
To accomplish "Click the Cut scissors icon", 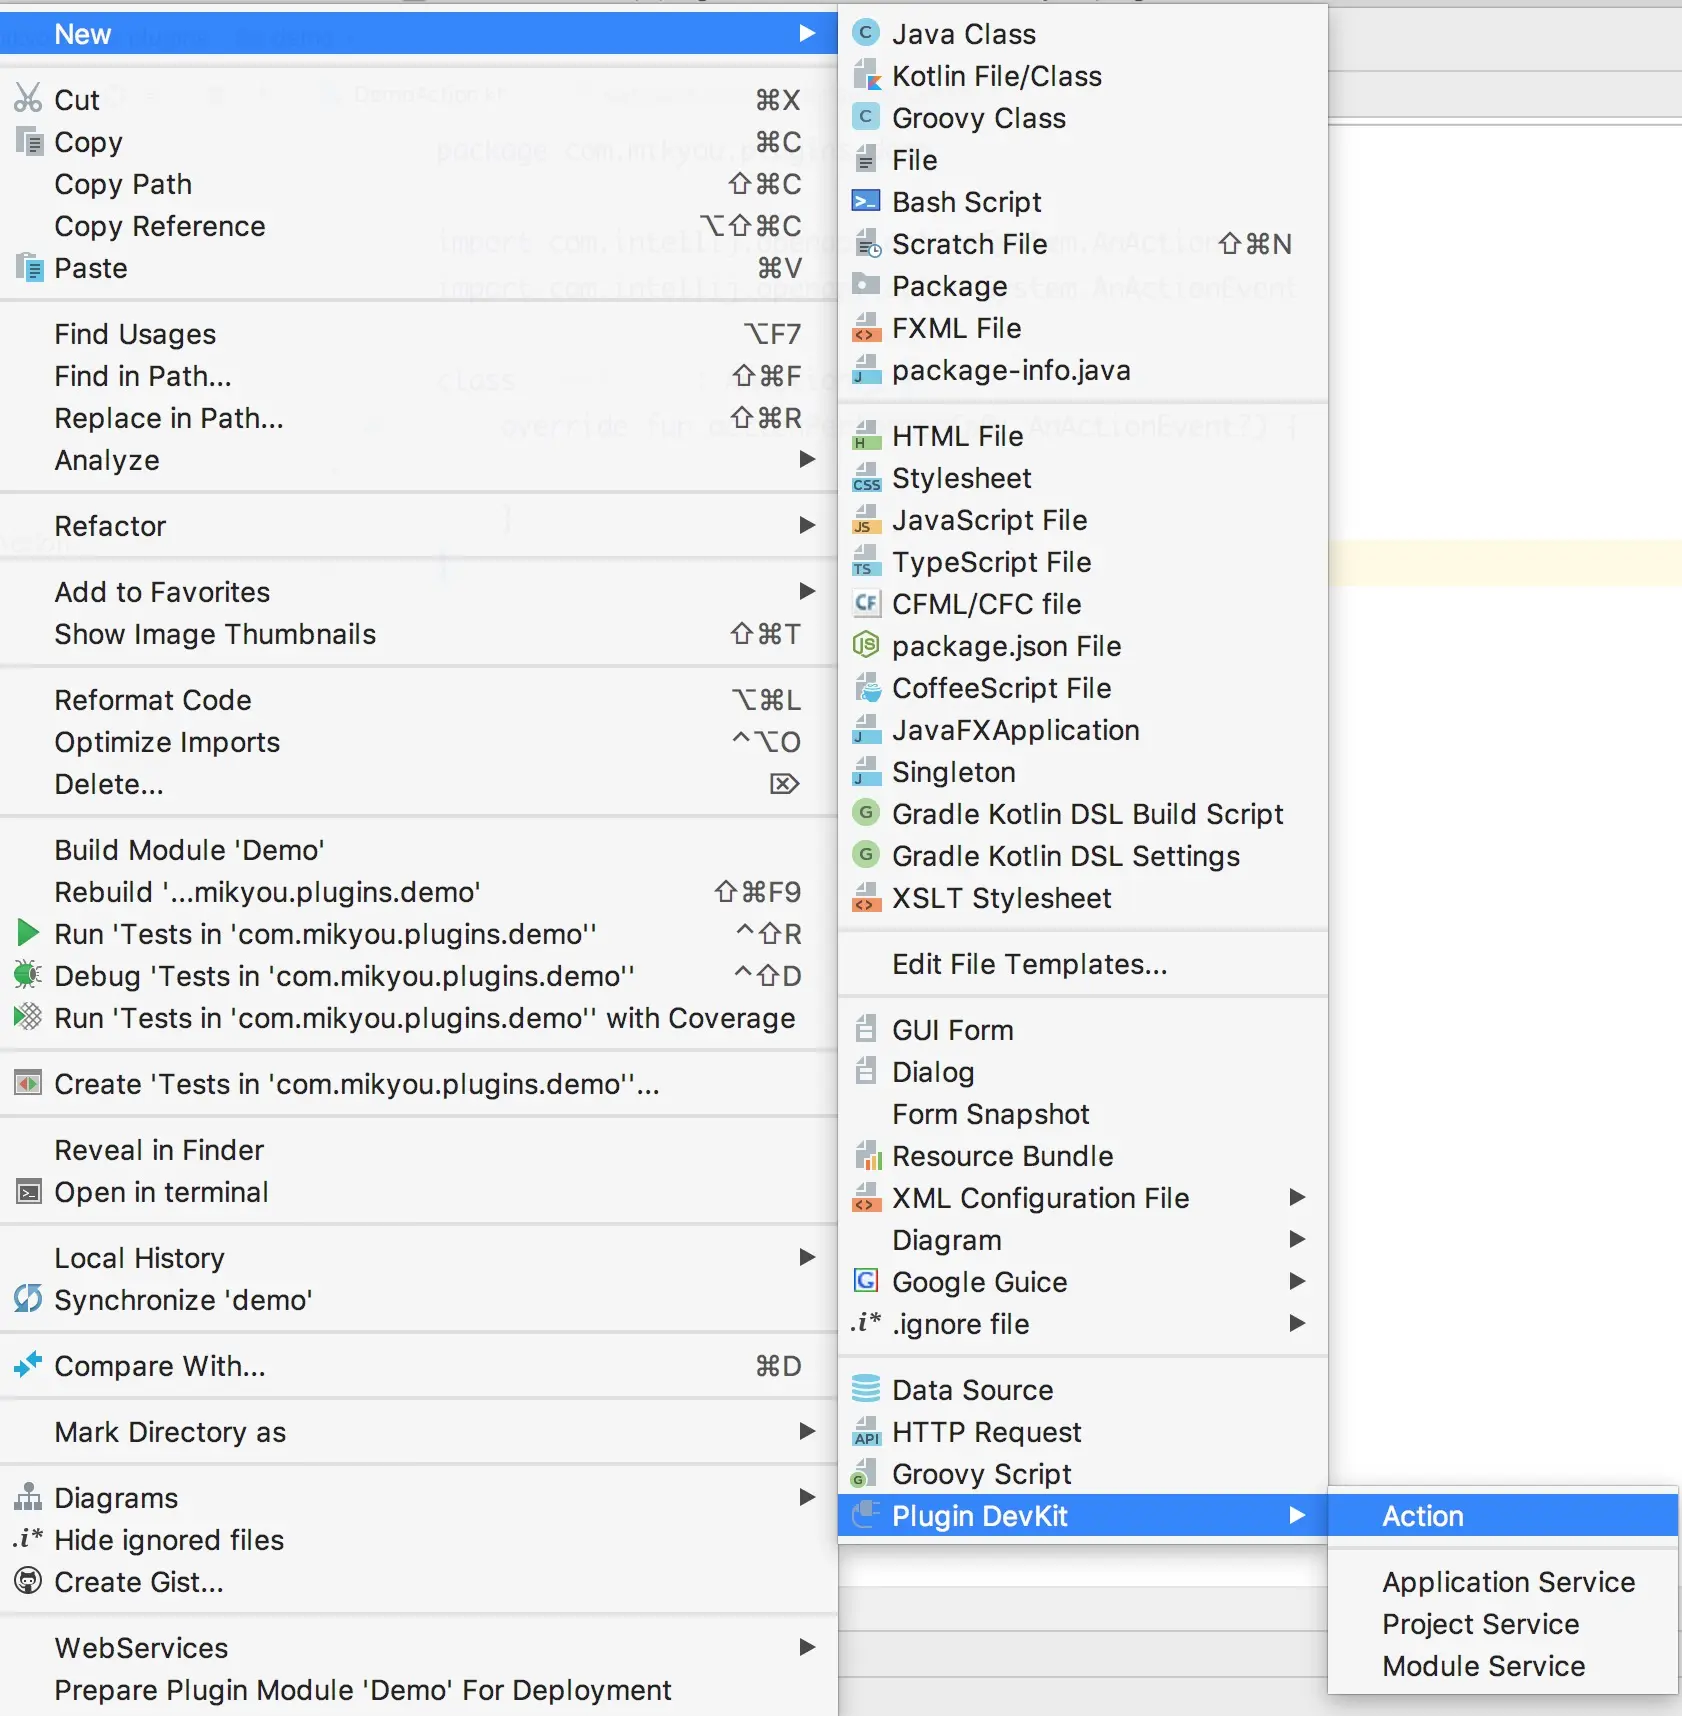I will coord(28,98).
